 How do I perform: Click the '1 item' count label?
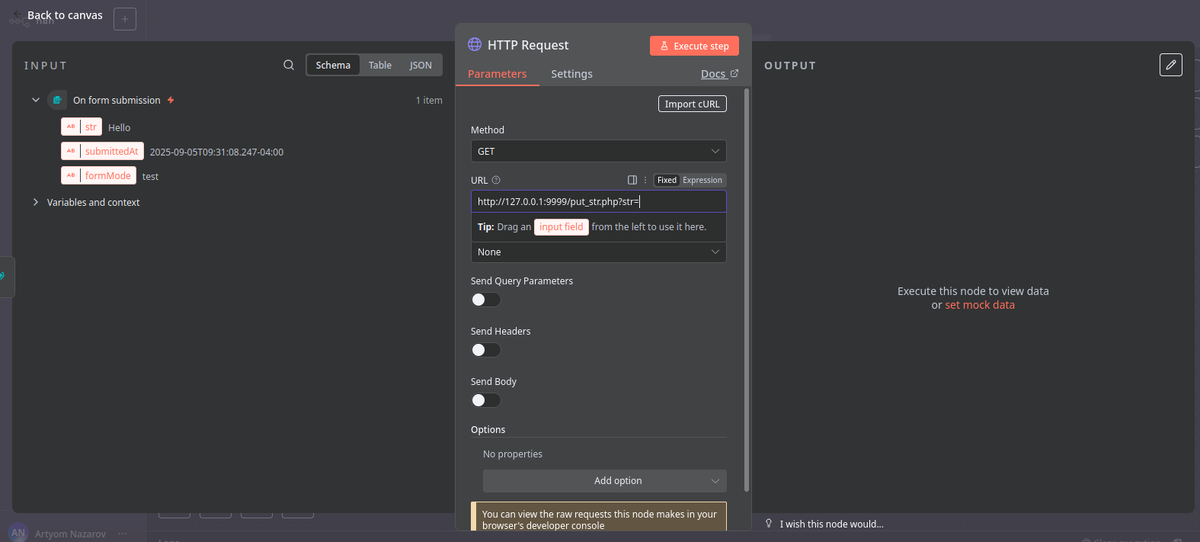[429, 100]
